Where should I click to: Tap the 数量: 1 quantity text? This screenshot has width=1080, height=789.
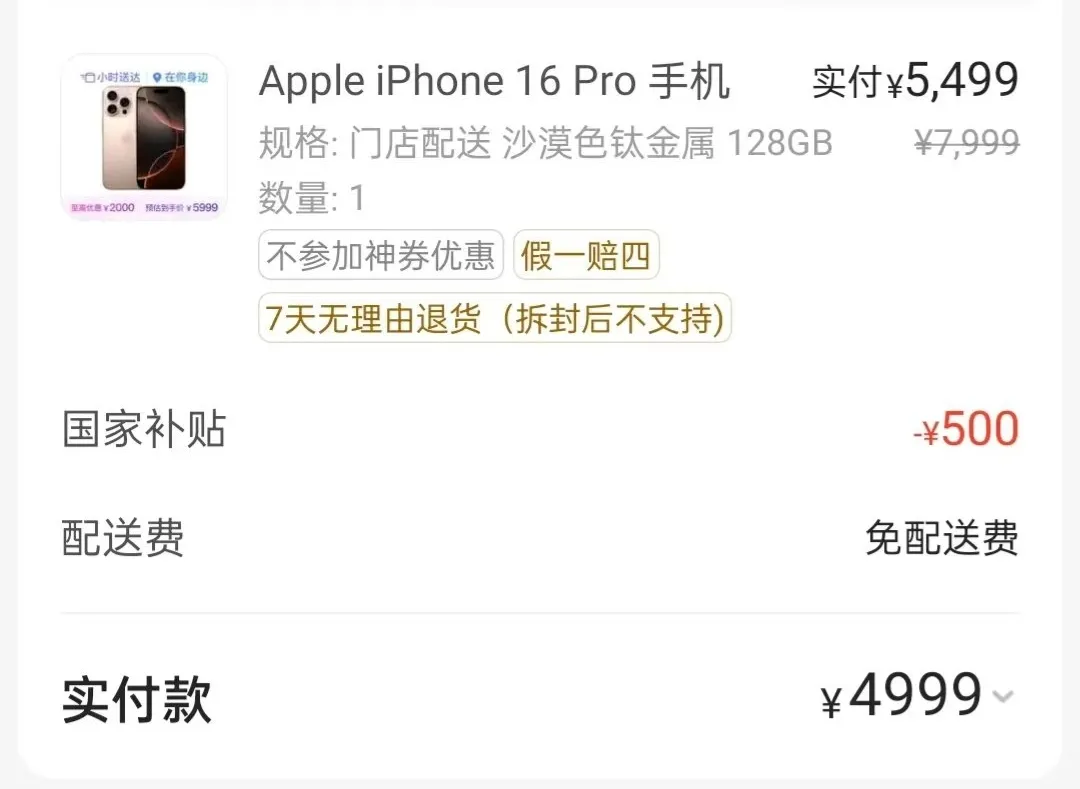[x=311, y=198]
